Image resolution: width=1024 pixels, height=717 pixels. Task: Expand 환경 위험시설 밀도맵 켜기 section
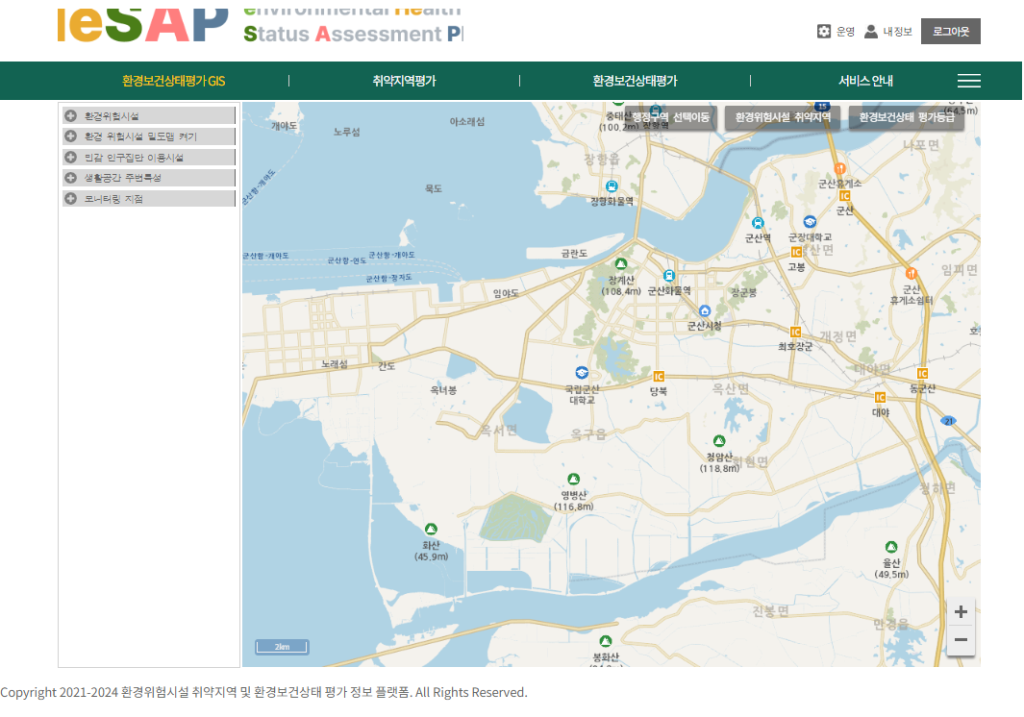(x=149, y=136)
